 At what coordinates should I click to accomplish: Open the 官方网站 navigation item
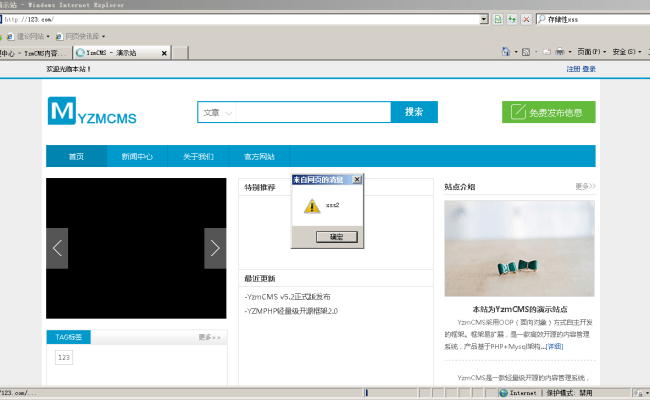(x=259, y=156)
